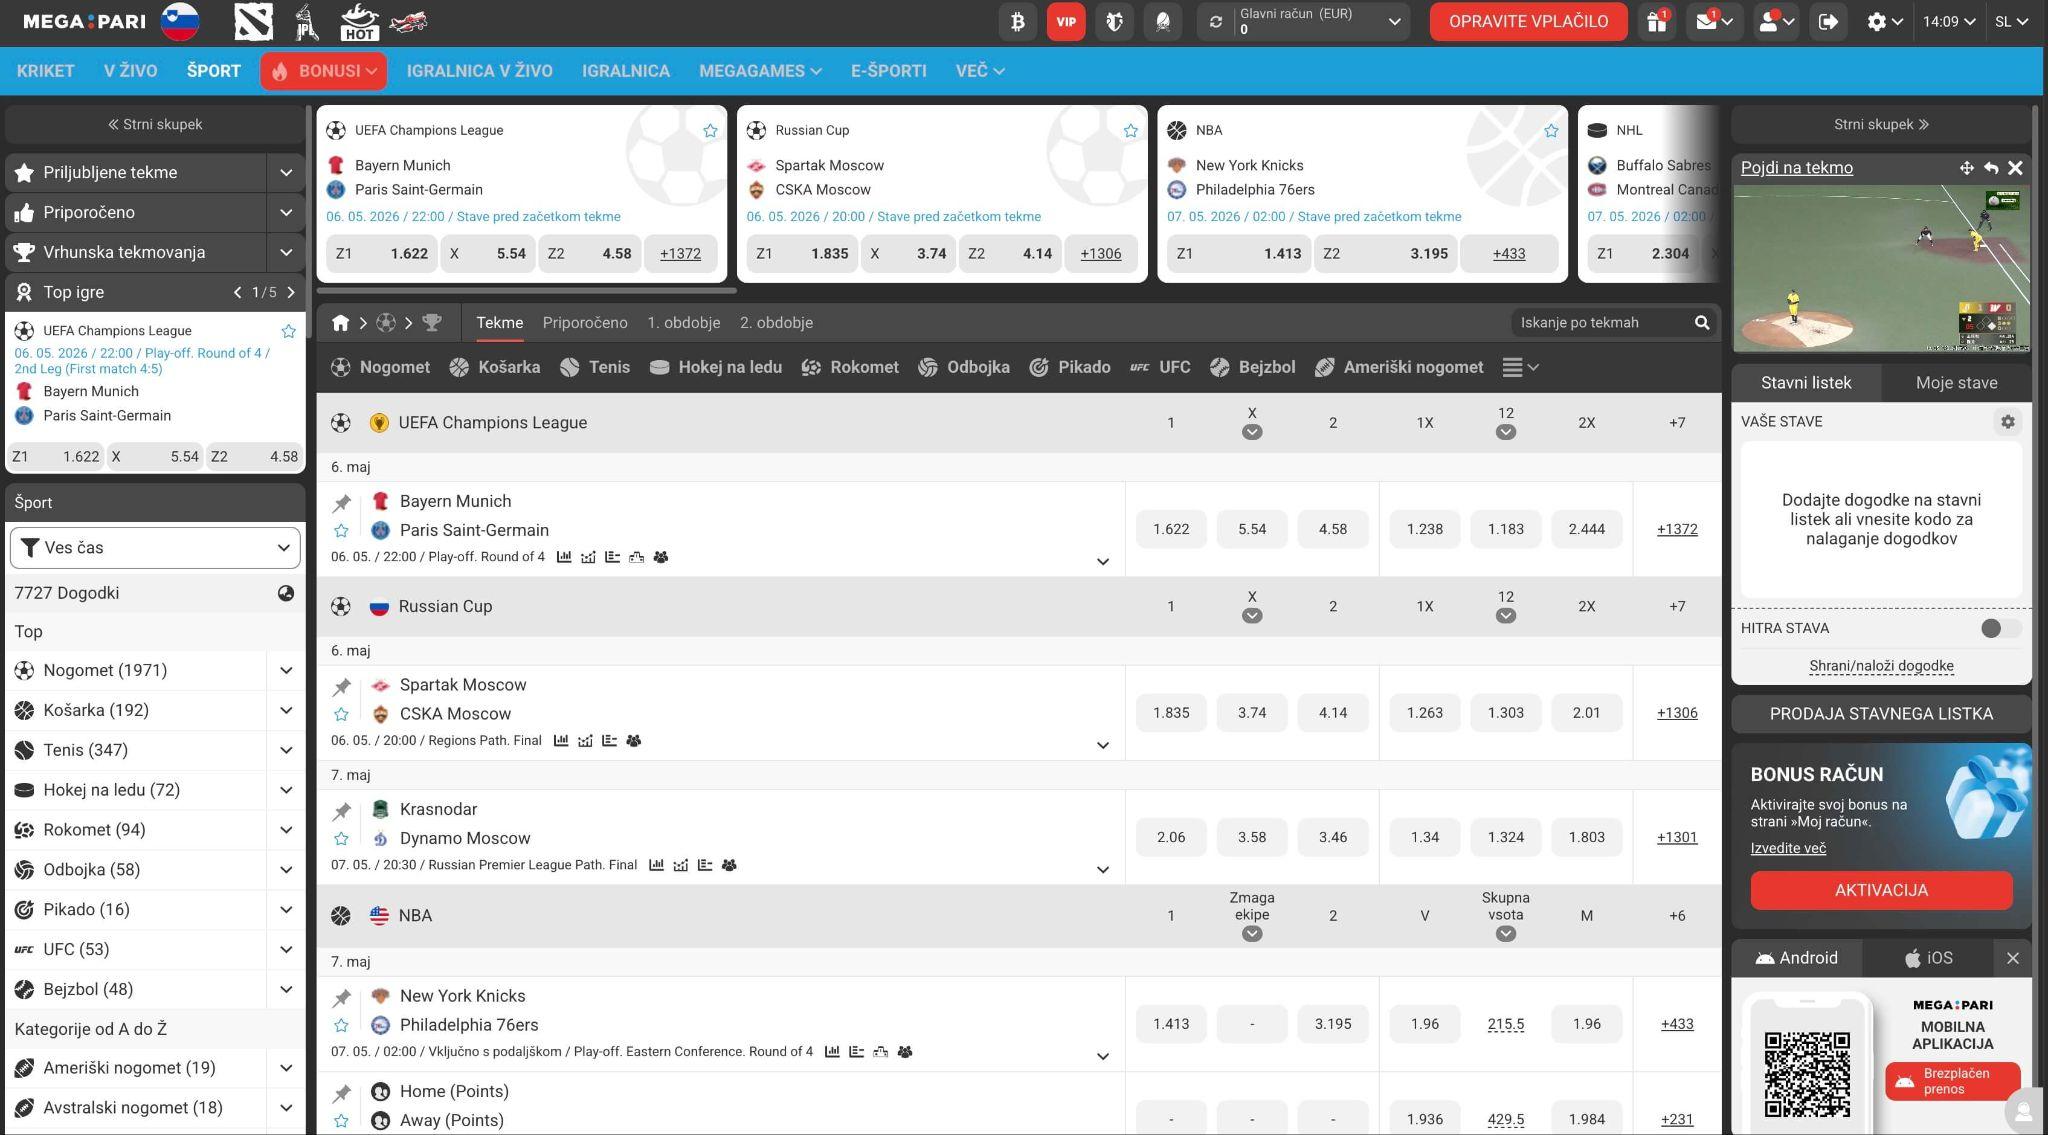This screenshot has width=2048, height=1135.
Task: Click the logout icon
Action: click(x=1828, y=21)
